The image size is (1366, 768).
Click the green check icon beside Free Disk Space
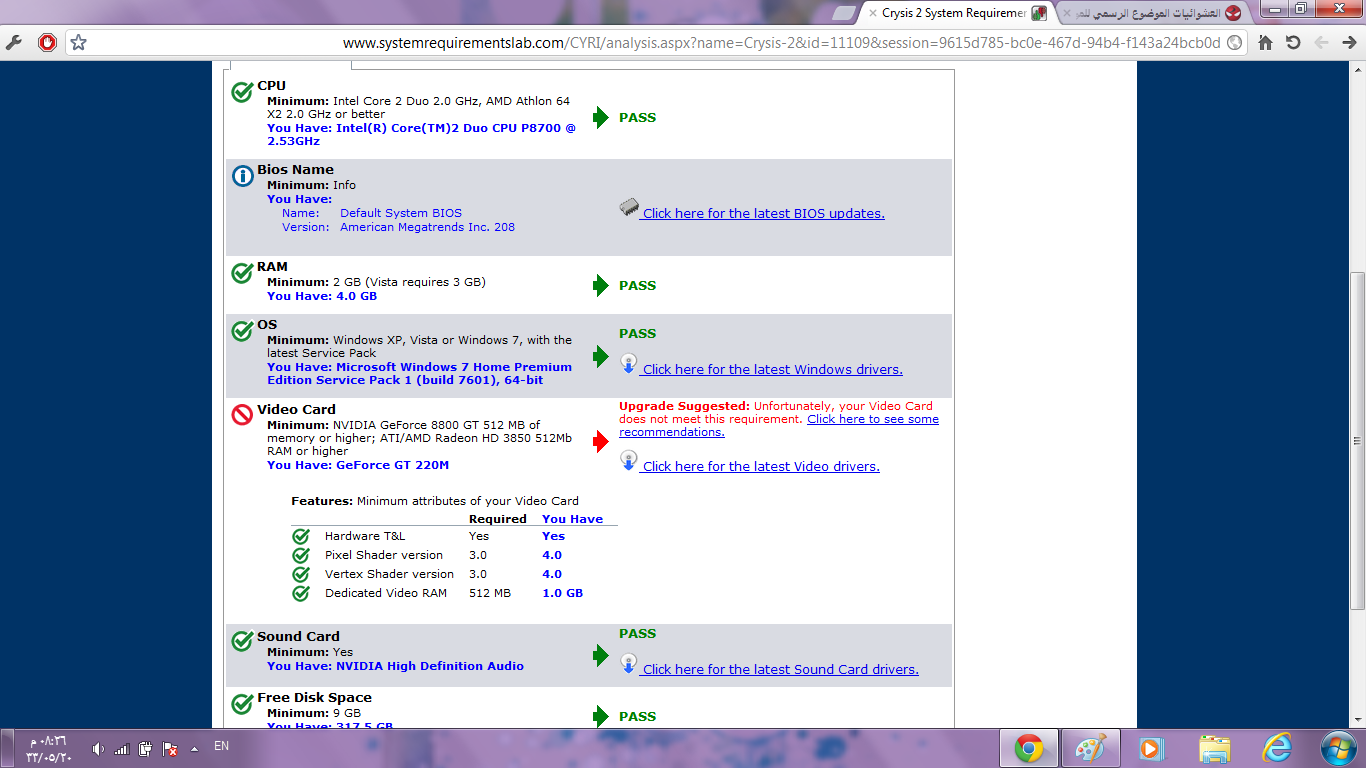point(242,704)
